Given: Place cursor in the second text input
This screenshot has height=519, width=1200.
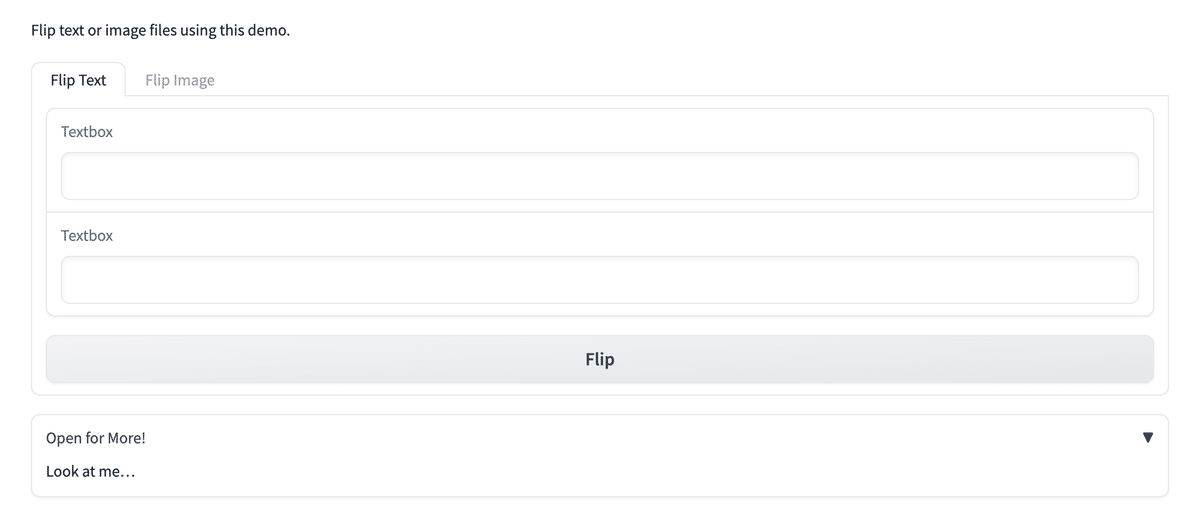Looking at the screenshot, I should click(x=599, y=280).
